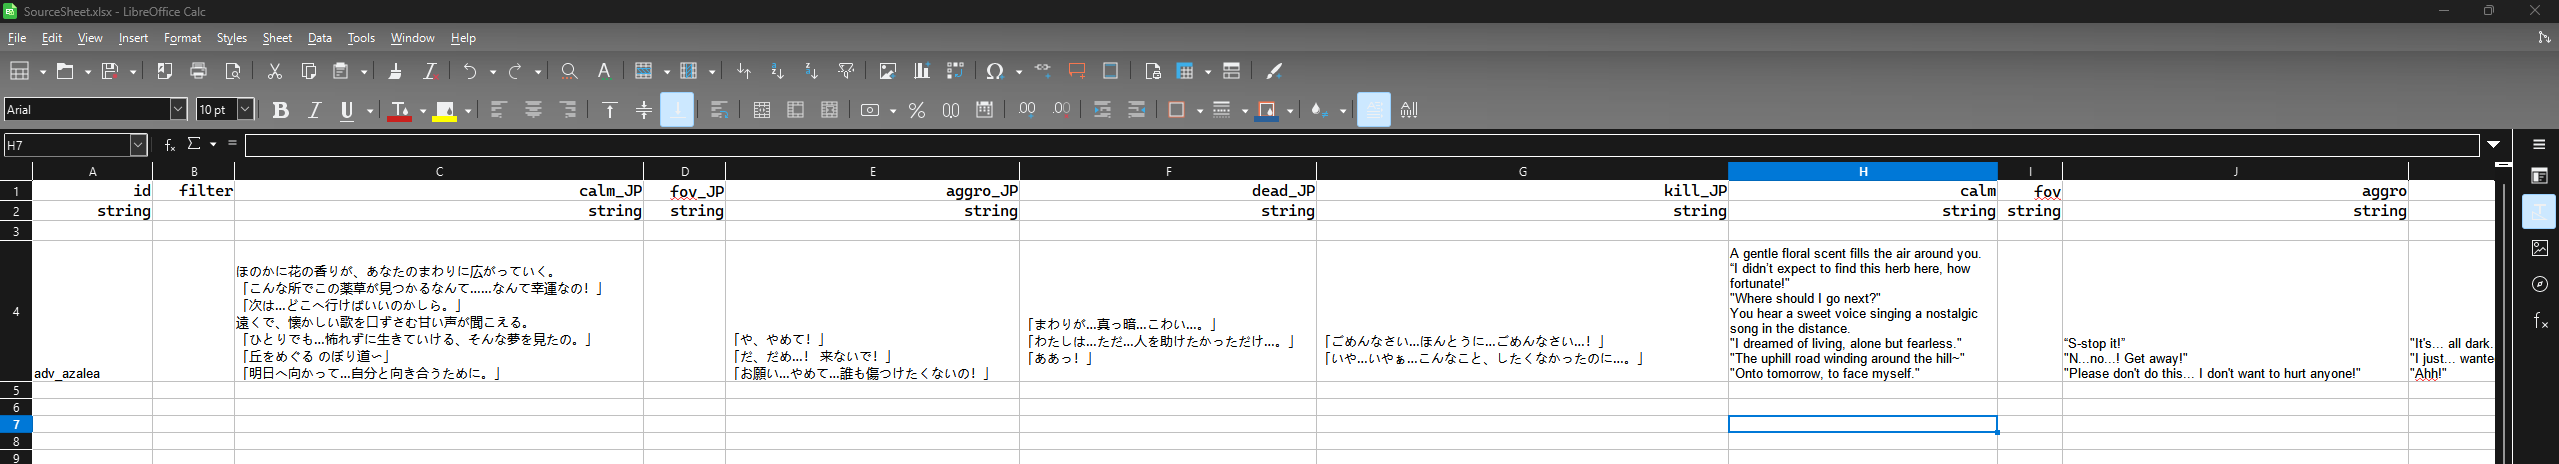Toggle Italic text formatting

tap(314, 110)
